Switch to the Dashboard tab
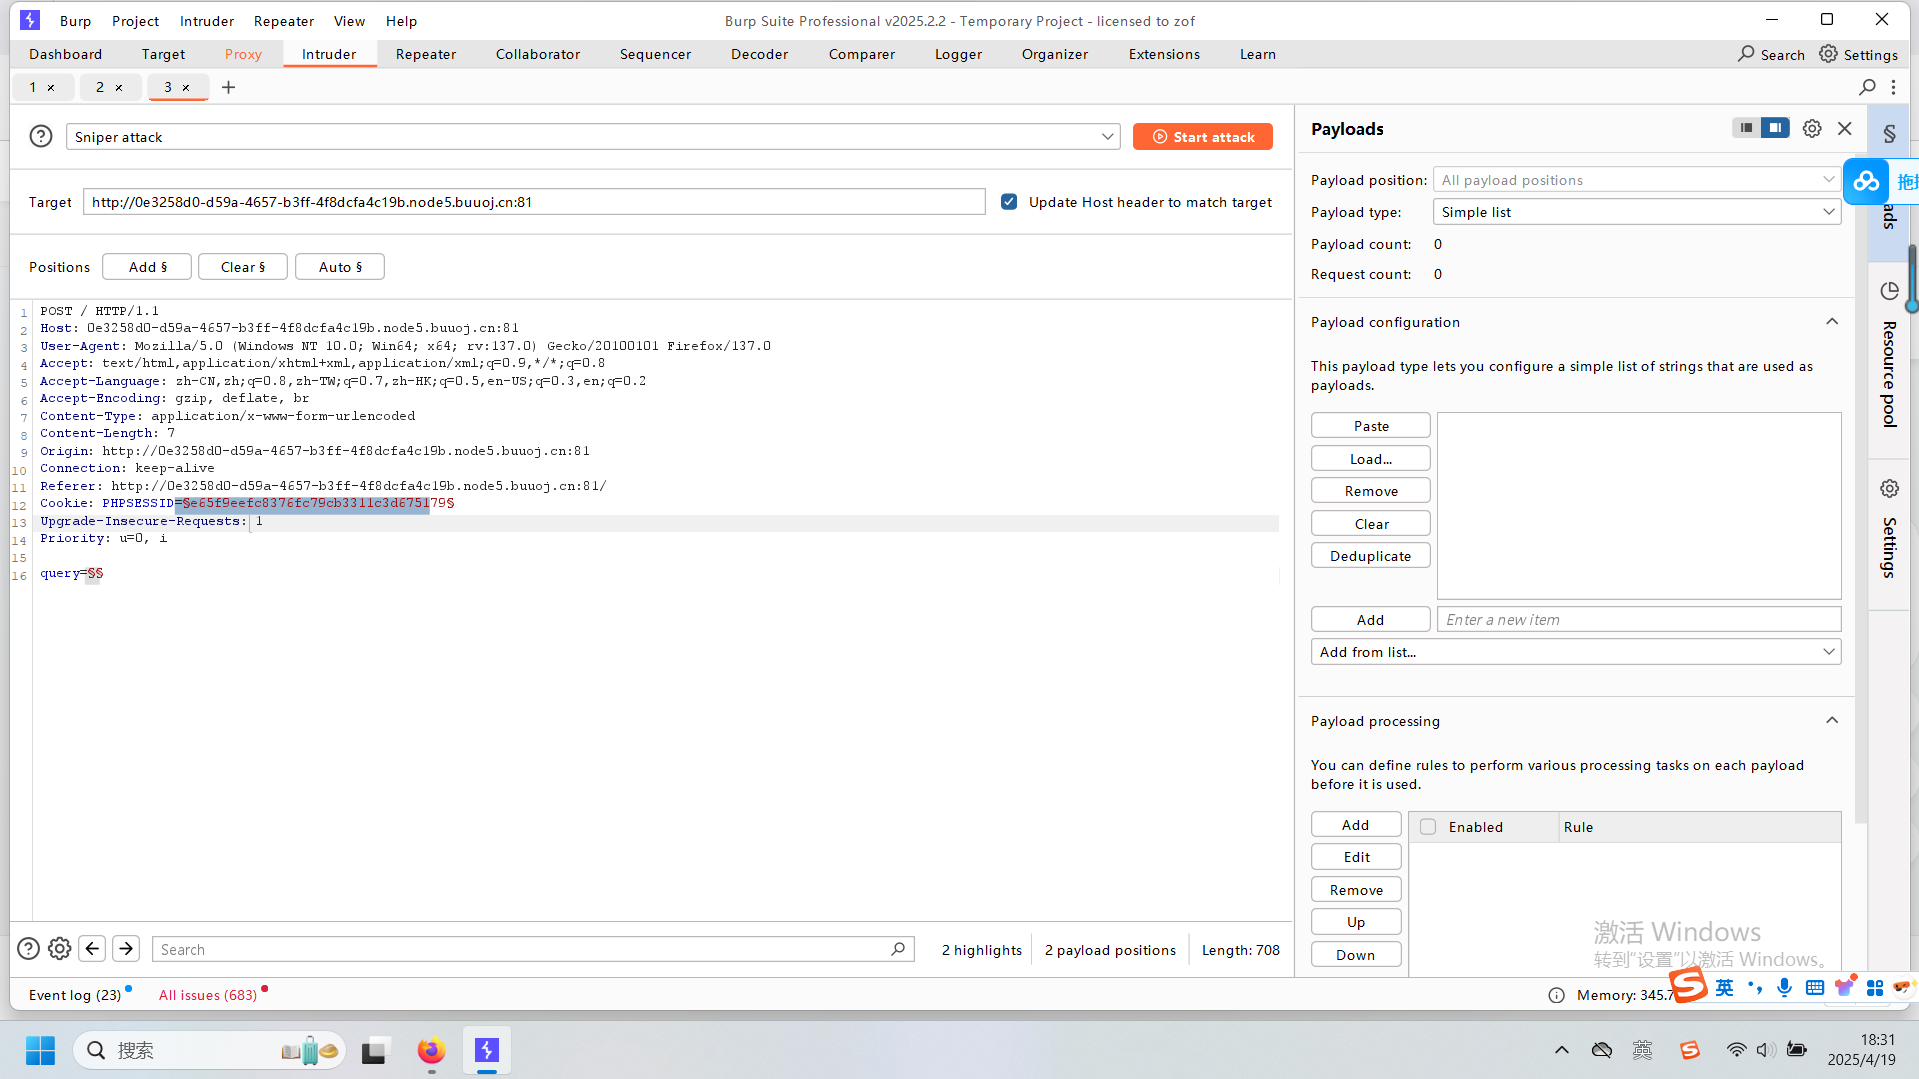Screen dimensions: 1919x1079 (65, 54)
